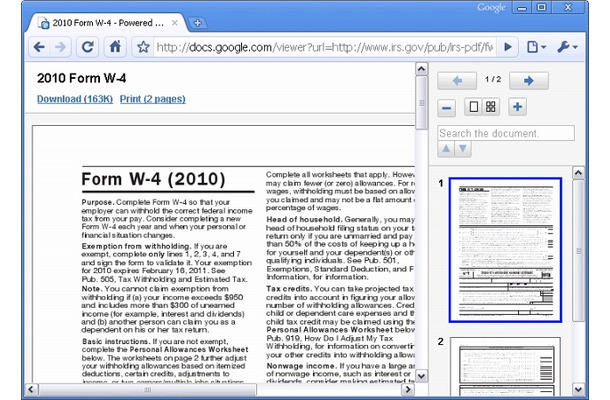Maximize the browser window

coord(542,7)
